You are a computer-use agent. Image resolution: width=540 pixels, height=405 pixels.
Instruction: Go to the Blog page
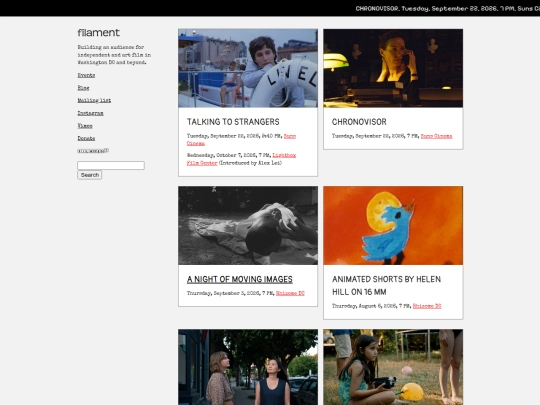click(x=83, y=88)
